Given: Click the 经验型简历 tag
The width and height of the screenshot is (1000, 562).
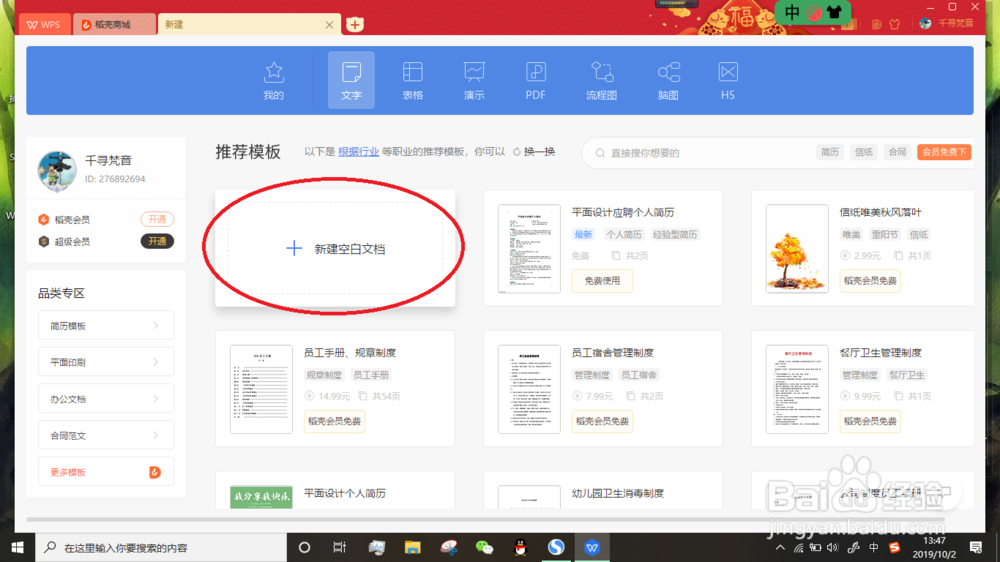Looking at the screenshot, I should click(x=675, y=234).
